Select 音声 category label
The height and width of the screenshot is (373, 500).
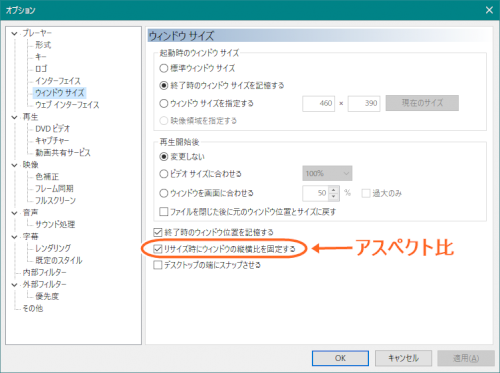coord(30,212)
